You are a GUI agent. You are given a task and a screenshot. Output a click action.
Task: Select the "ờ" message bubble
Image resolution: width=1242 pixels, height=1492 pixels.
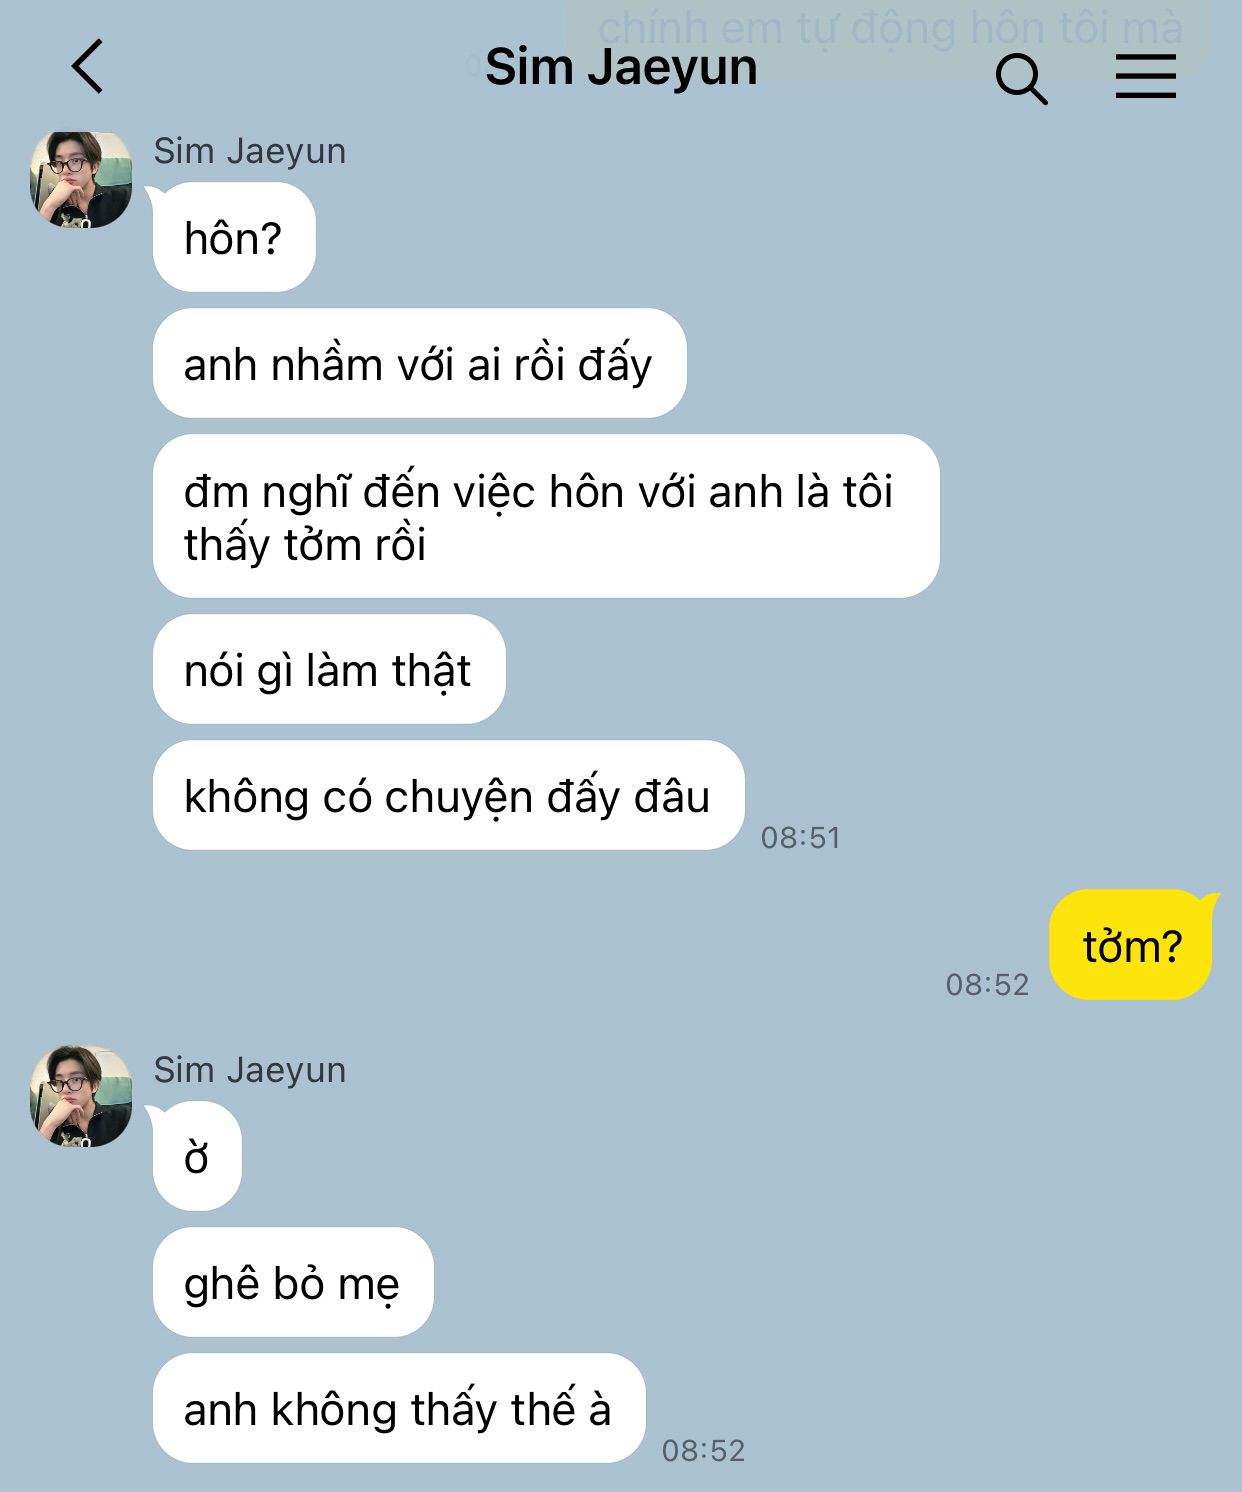click(197, 1156)
